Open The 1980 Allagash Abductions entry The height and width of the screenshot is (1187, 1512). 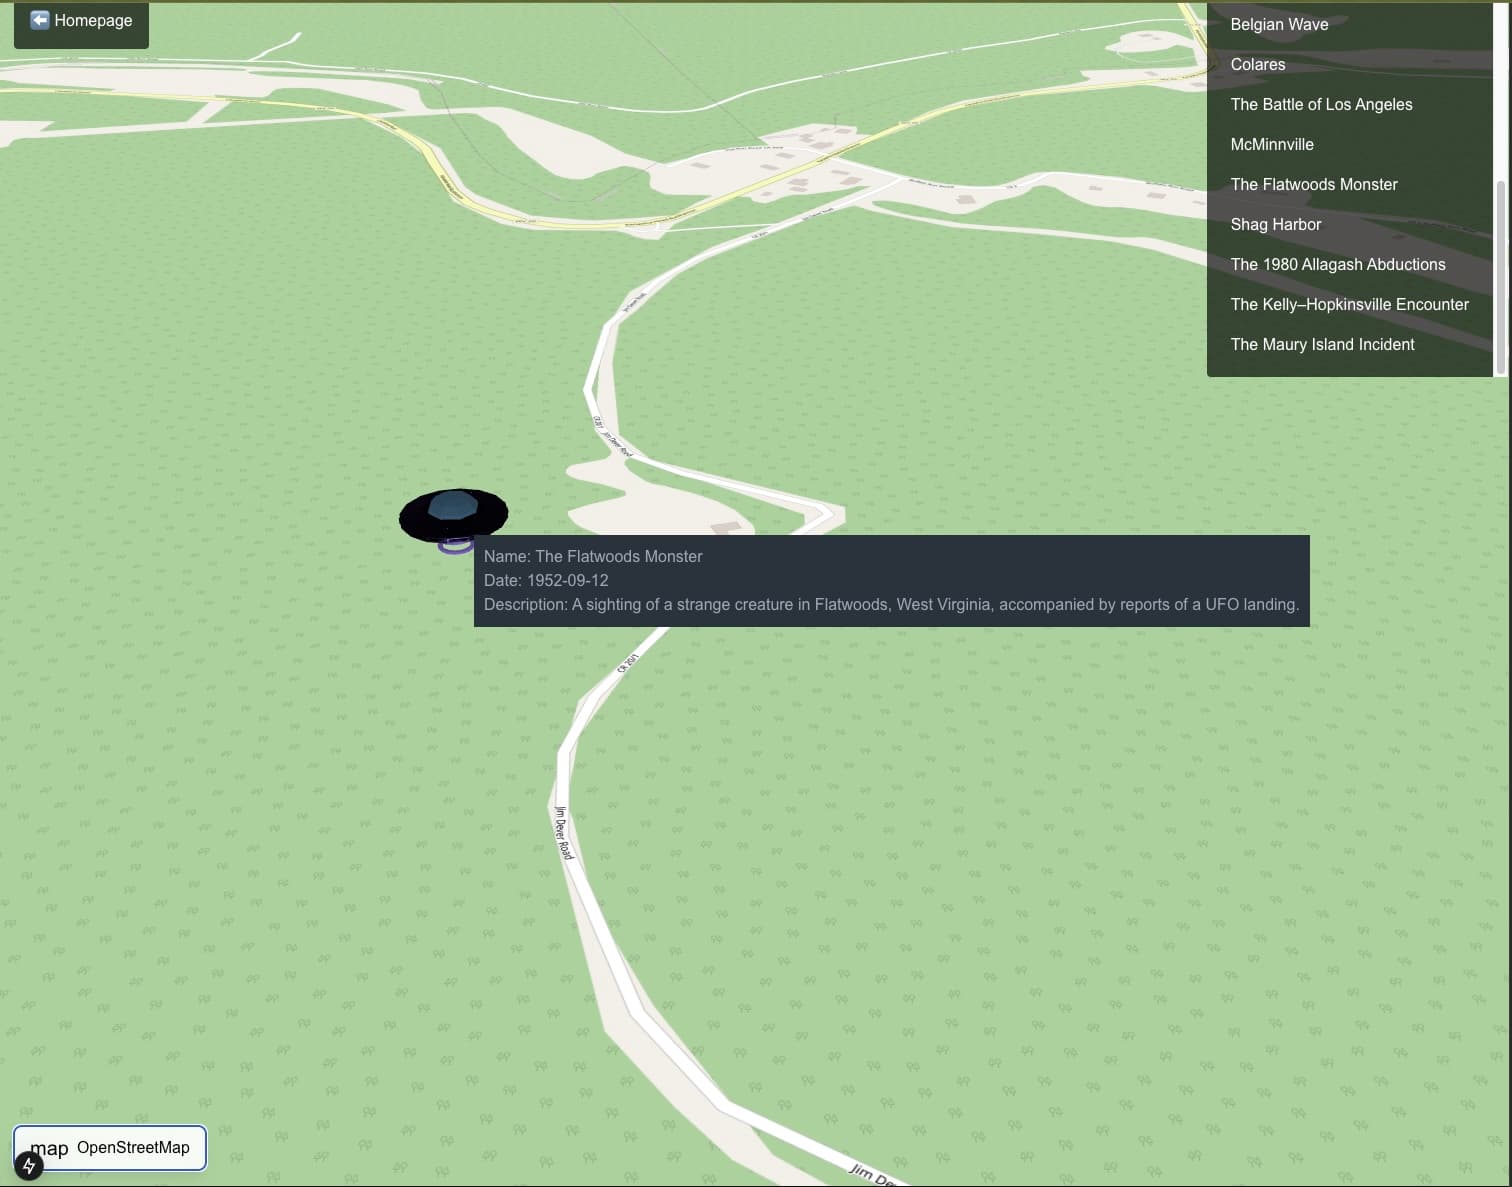pos(1337,264)
